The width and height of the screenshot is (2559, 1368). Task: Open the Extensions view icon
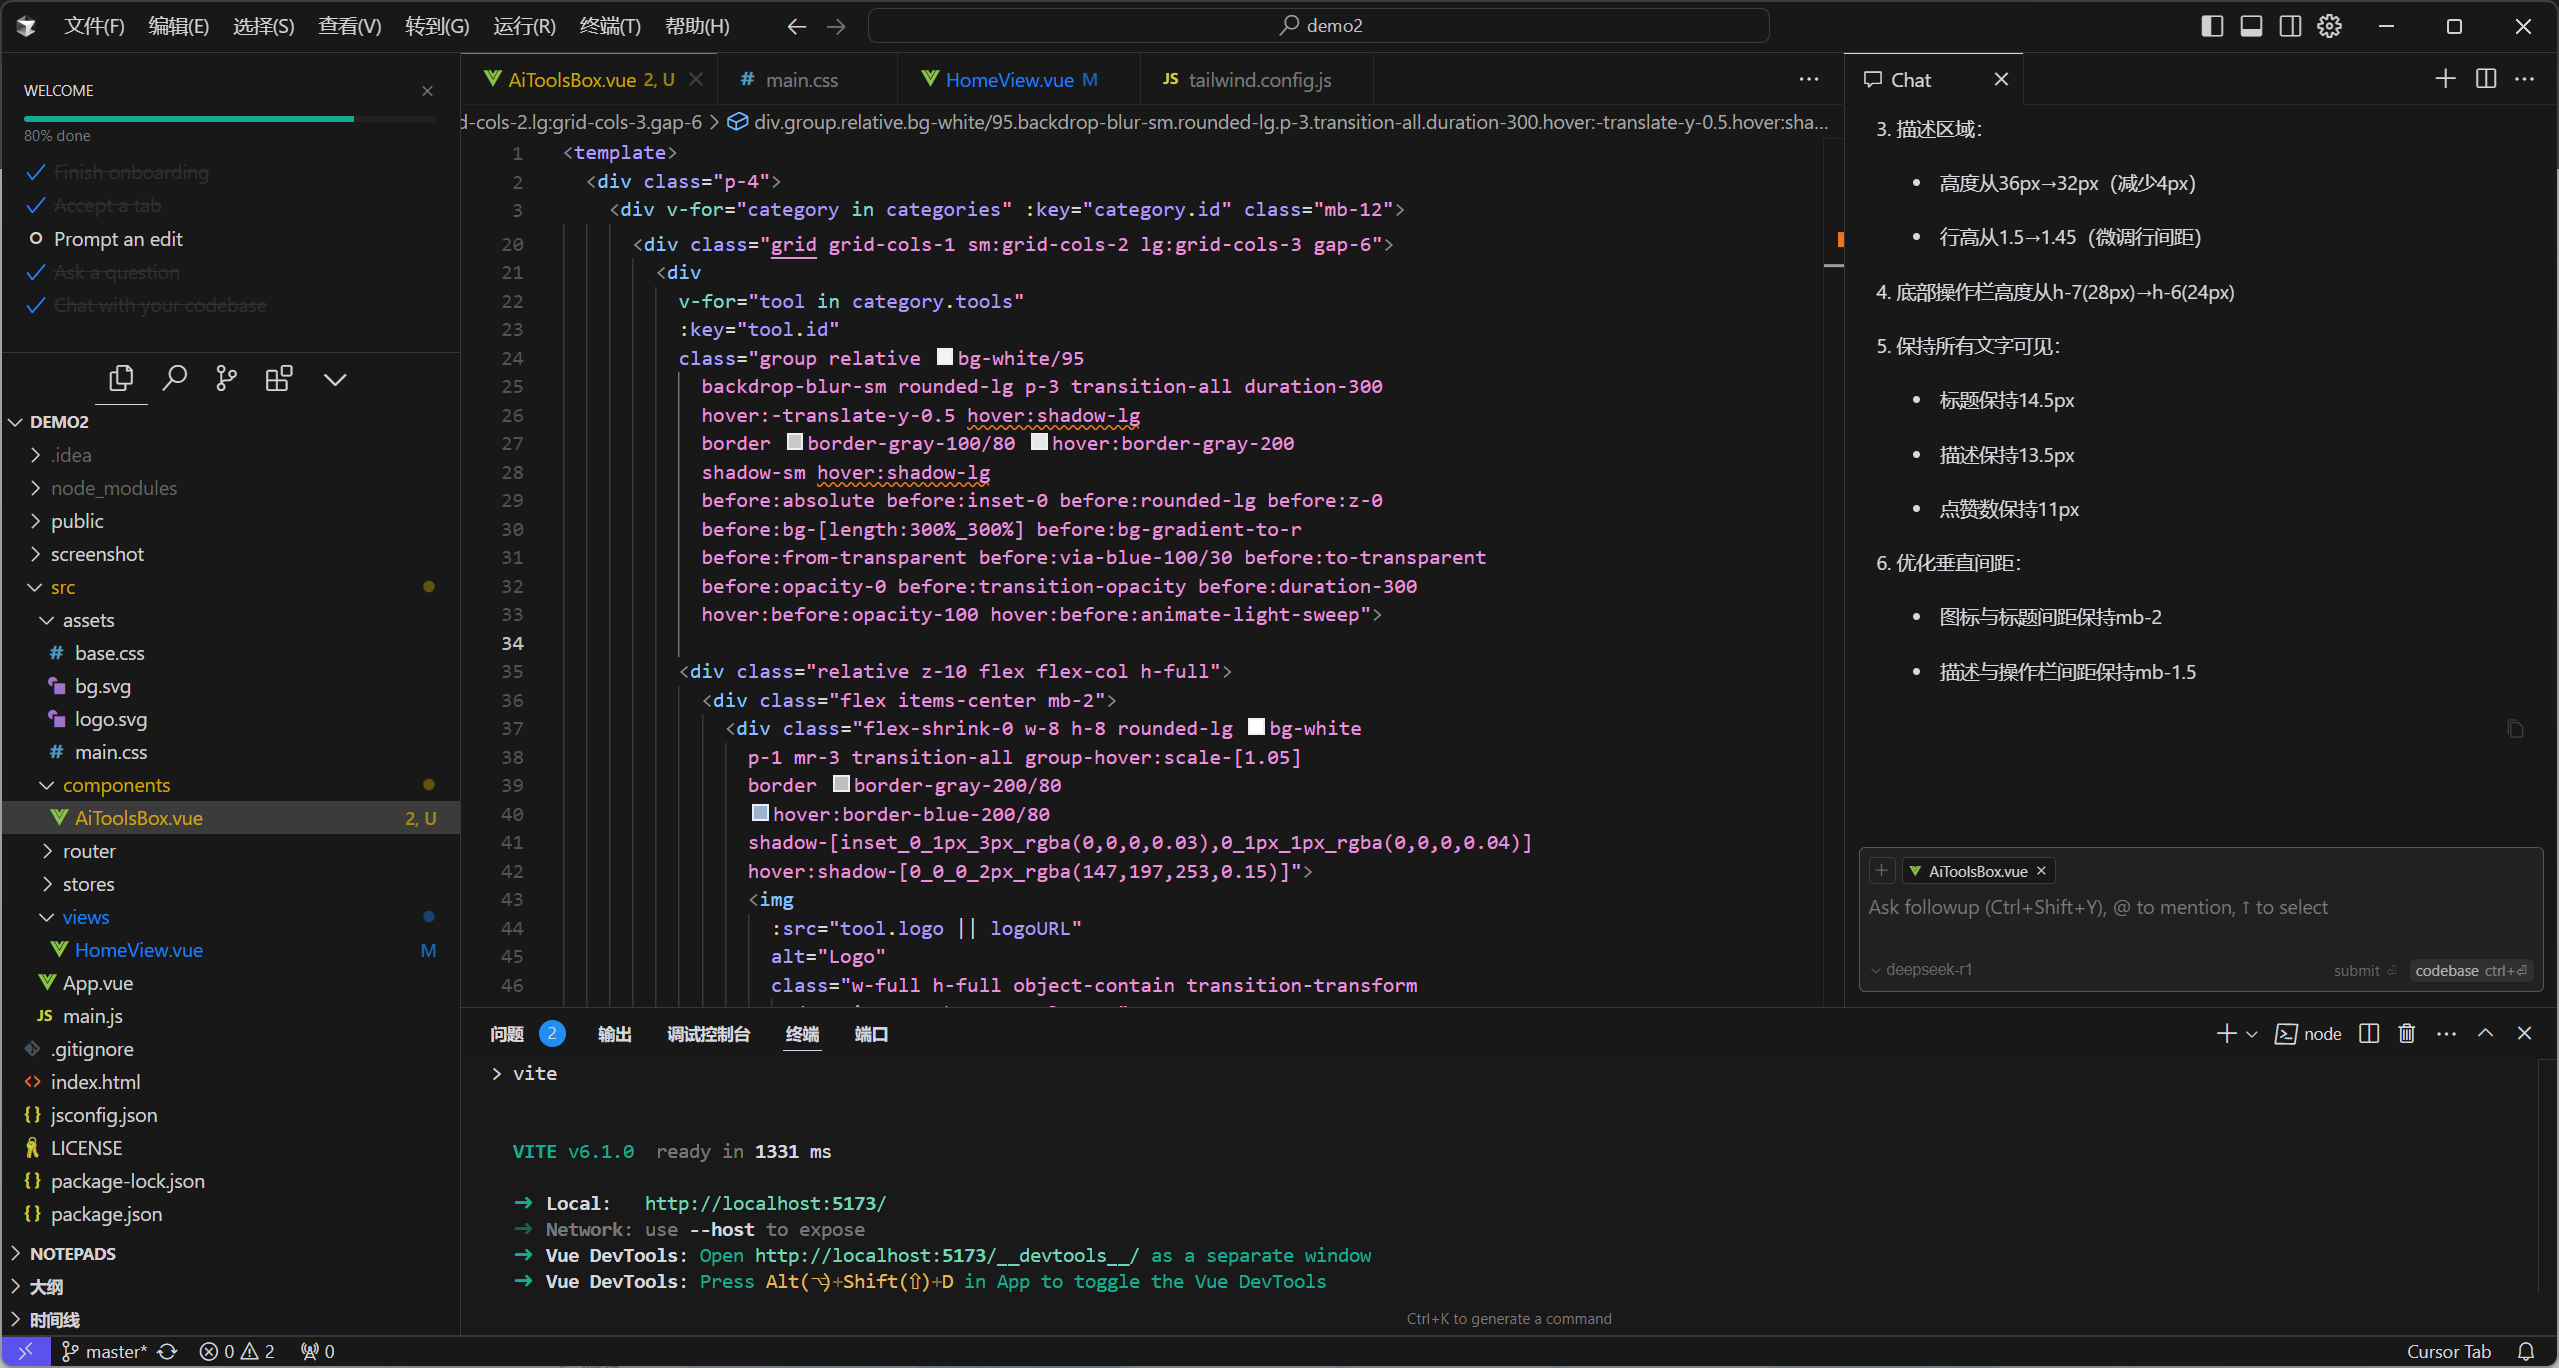279,378
